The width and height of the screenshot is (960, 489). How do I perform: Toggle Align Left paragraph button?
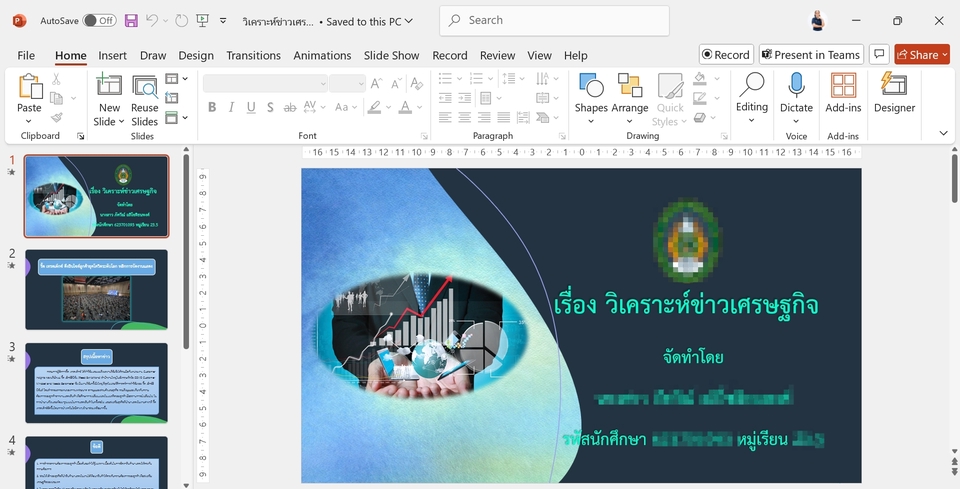point(445,117)
